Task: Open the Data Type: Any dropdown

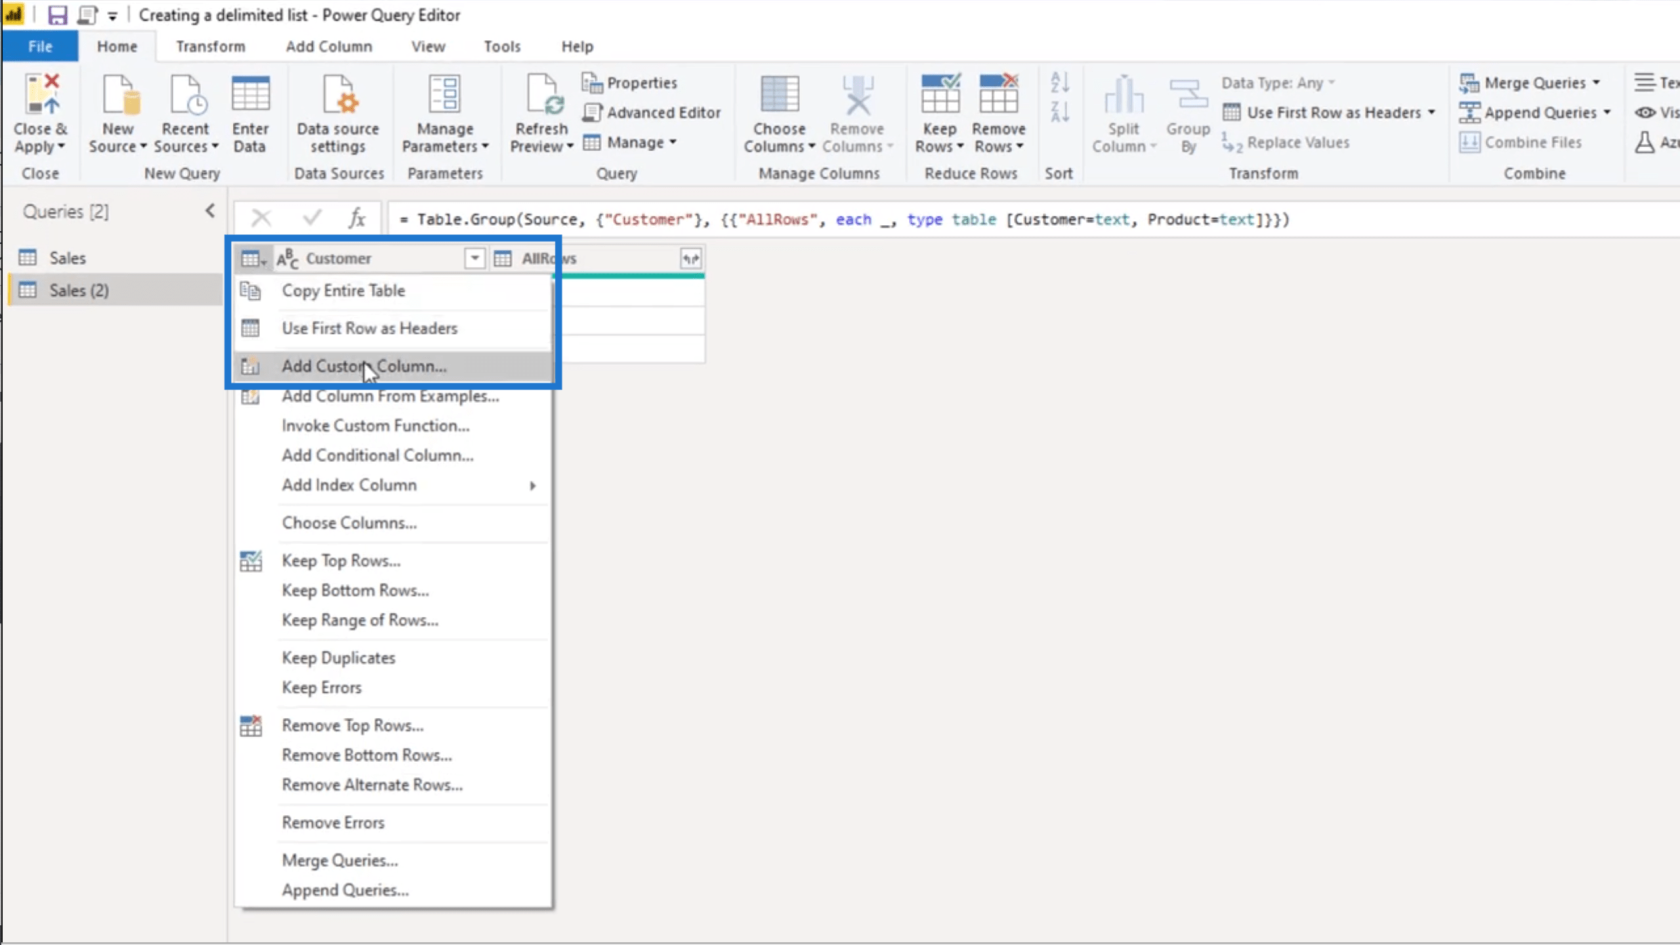Action: pyautogui.click(x=1278, y=83)
